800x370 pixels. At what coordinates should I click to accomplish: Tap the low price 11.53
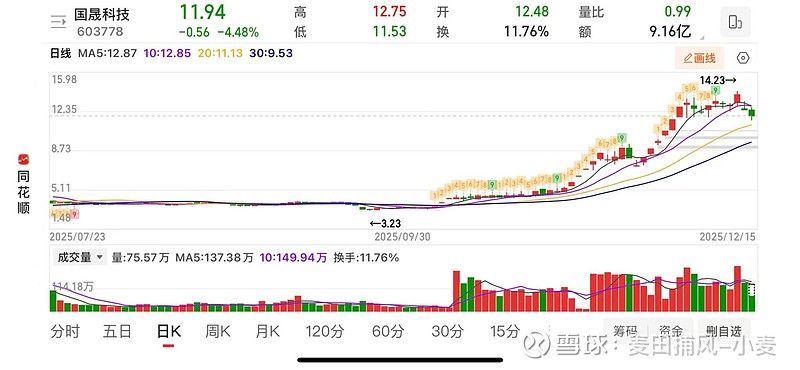coord(390,32)
